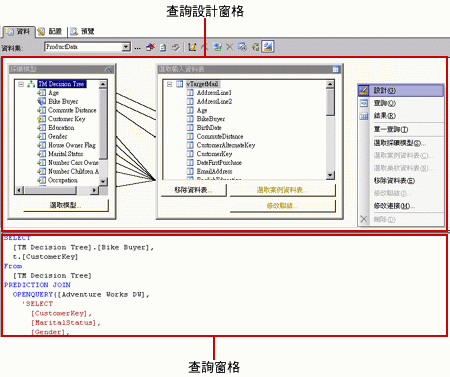450x377 pixels.
Task: Click the column icon beside BirthDate
Action: point(190,128)
